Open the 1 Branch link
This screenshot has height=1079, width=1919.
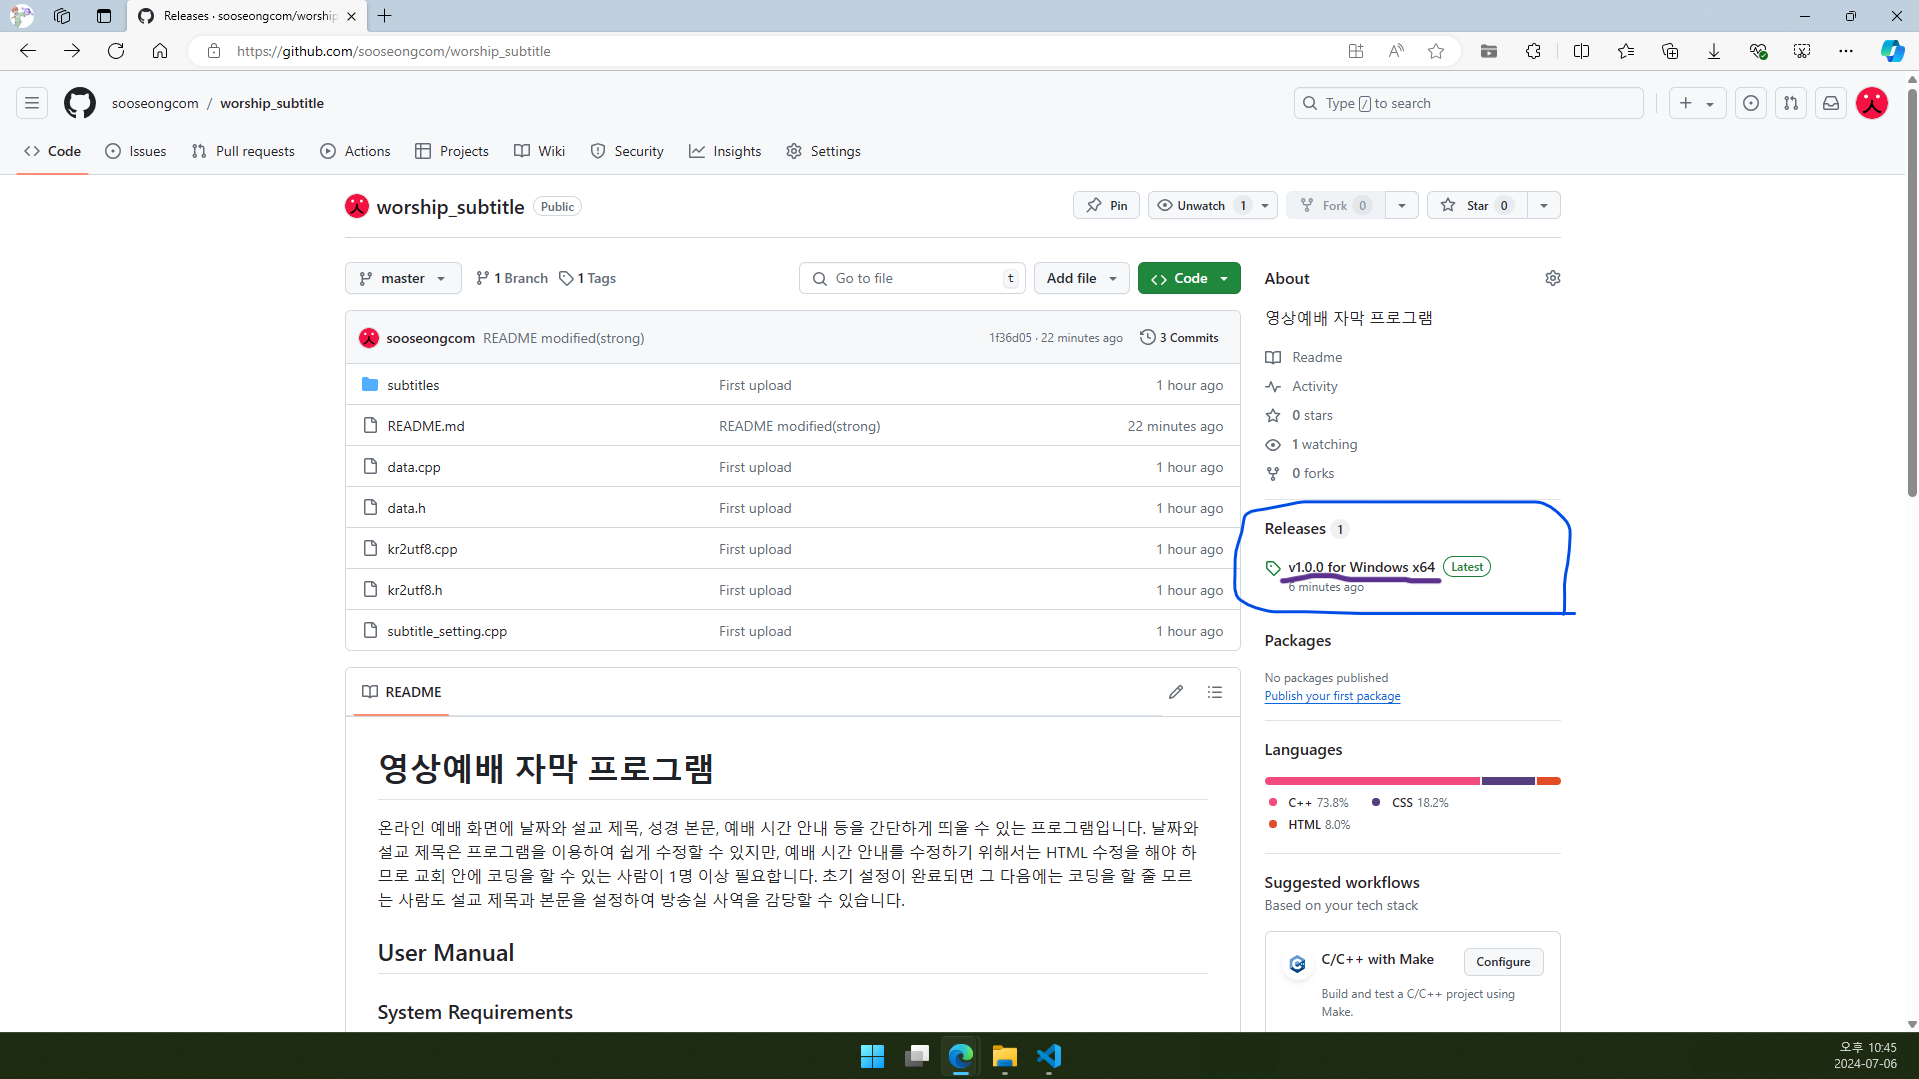pos(512,278)
